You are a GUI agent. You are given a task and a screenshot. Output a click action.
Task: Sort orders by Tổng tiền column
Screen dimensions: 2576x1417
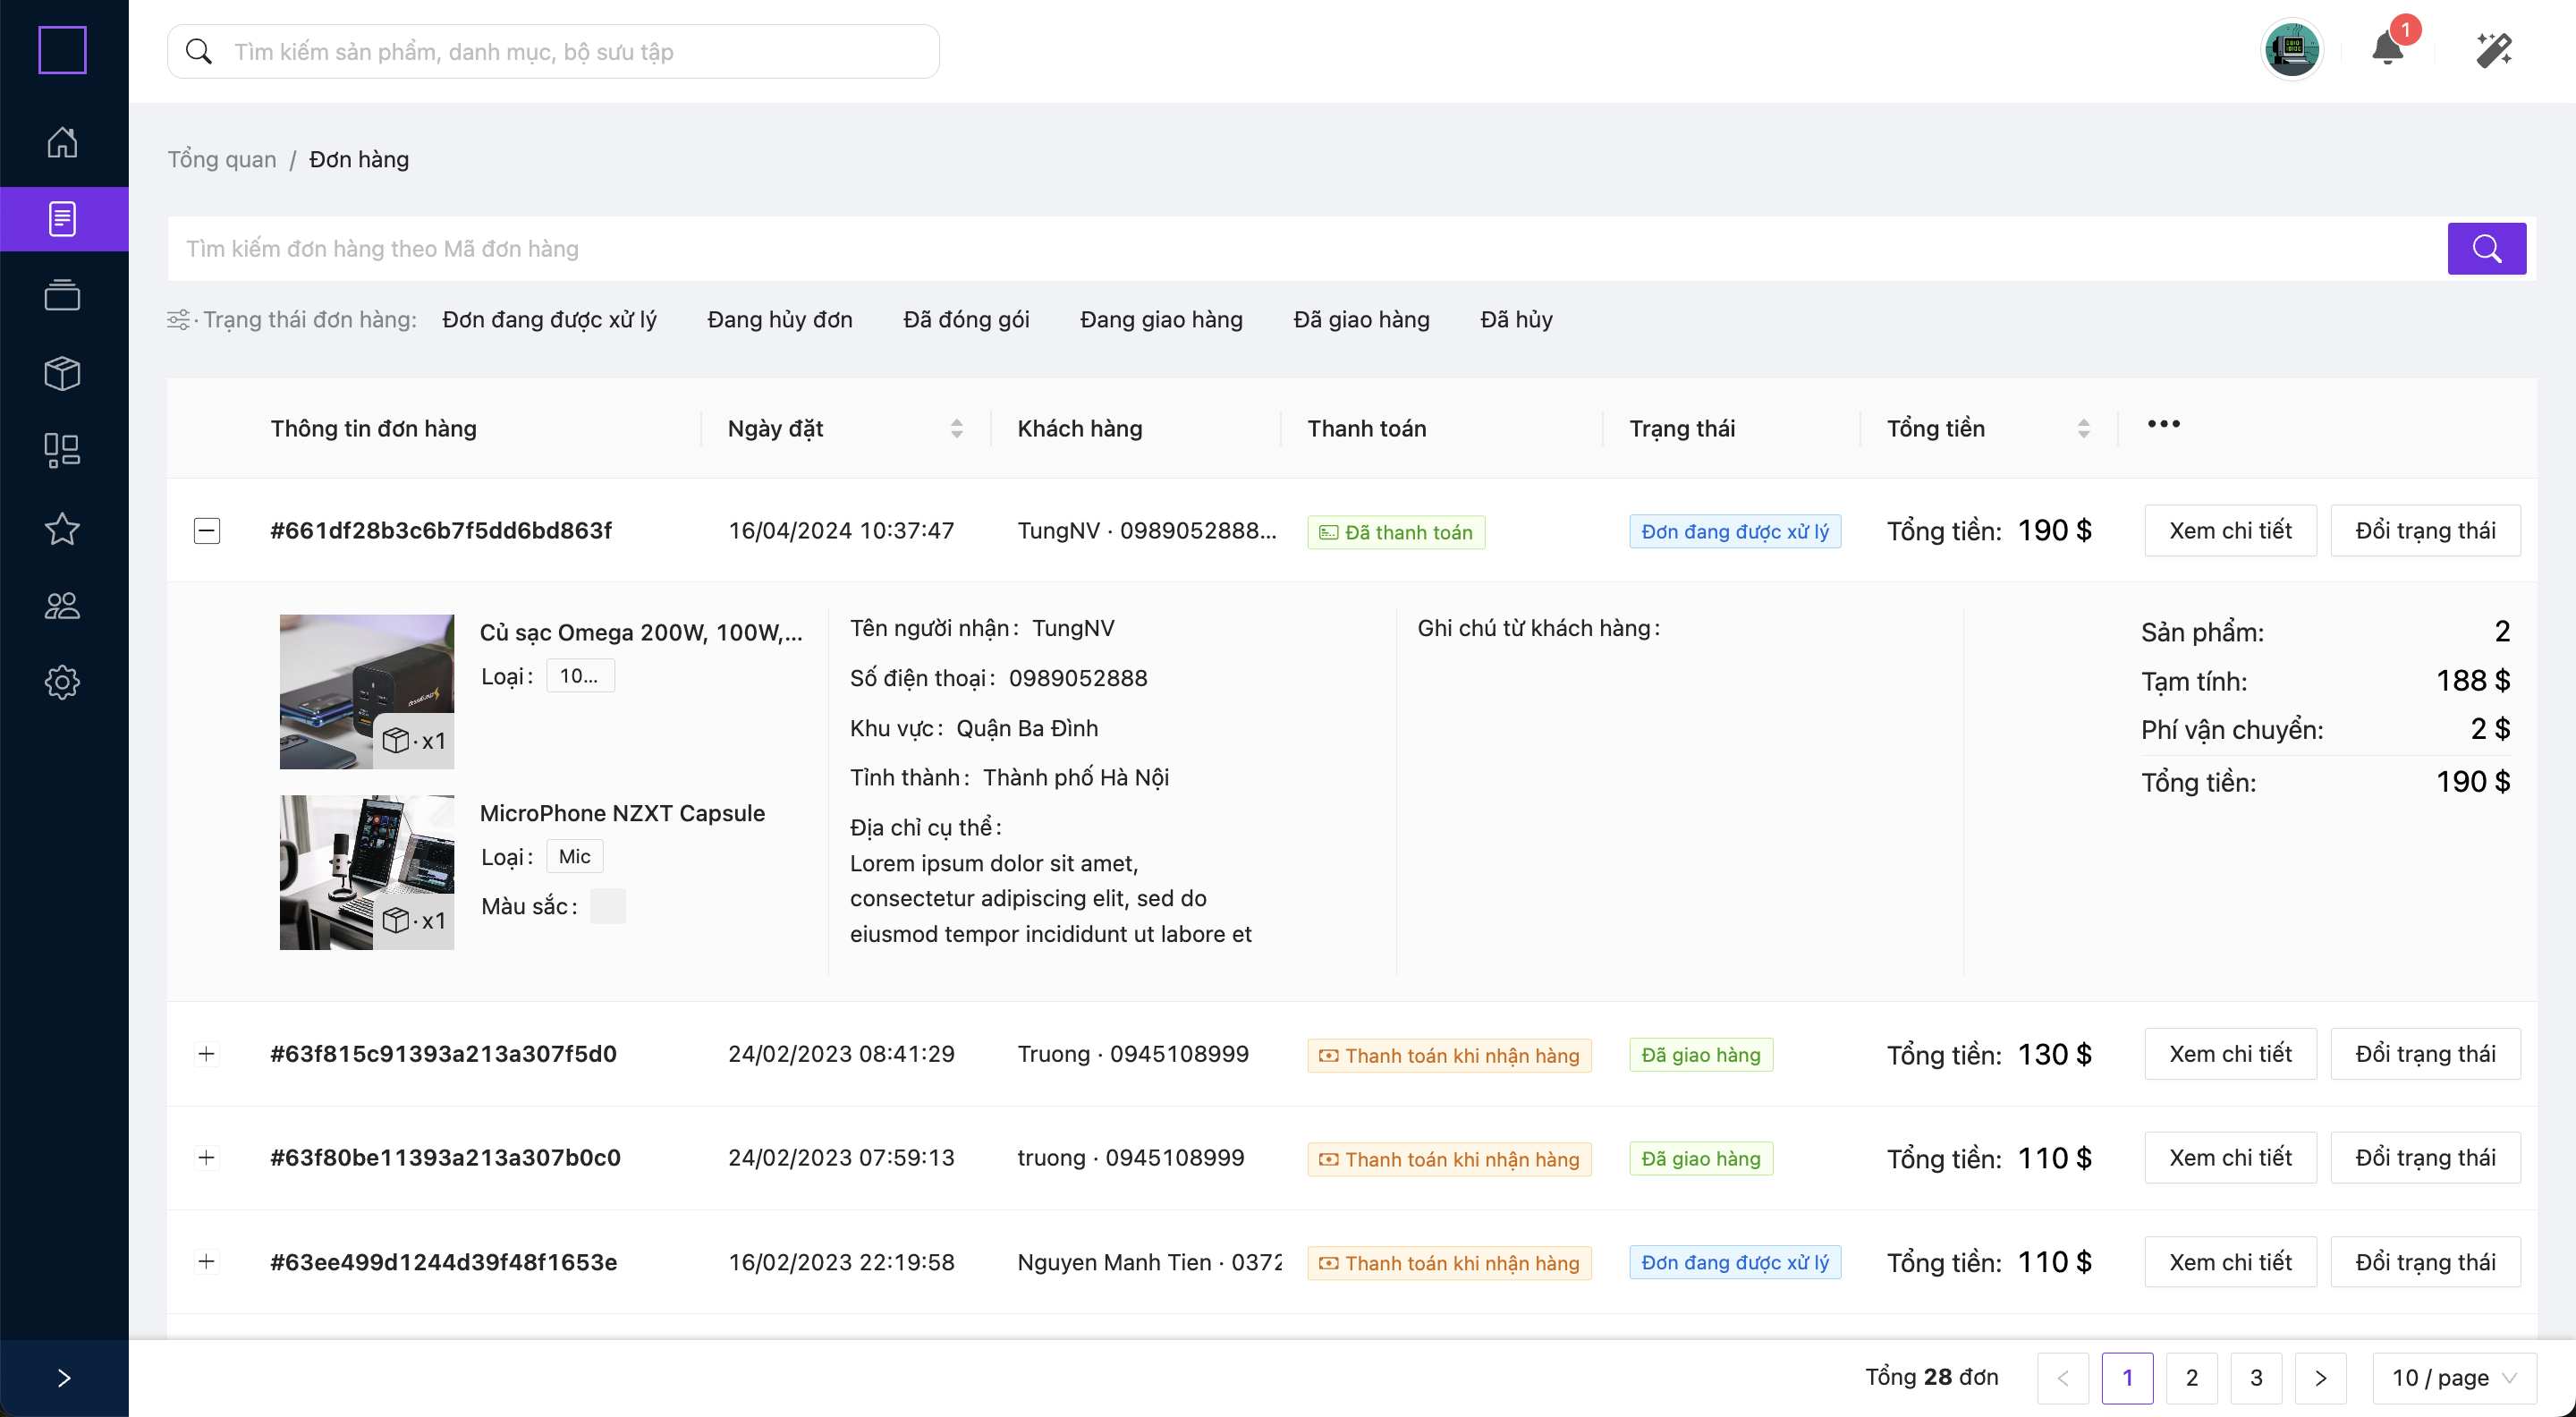pyautogui.click(x=2083, y=429)
